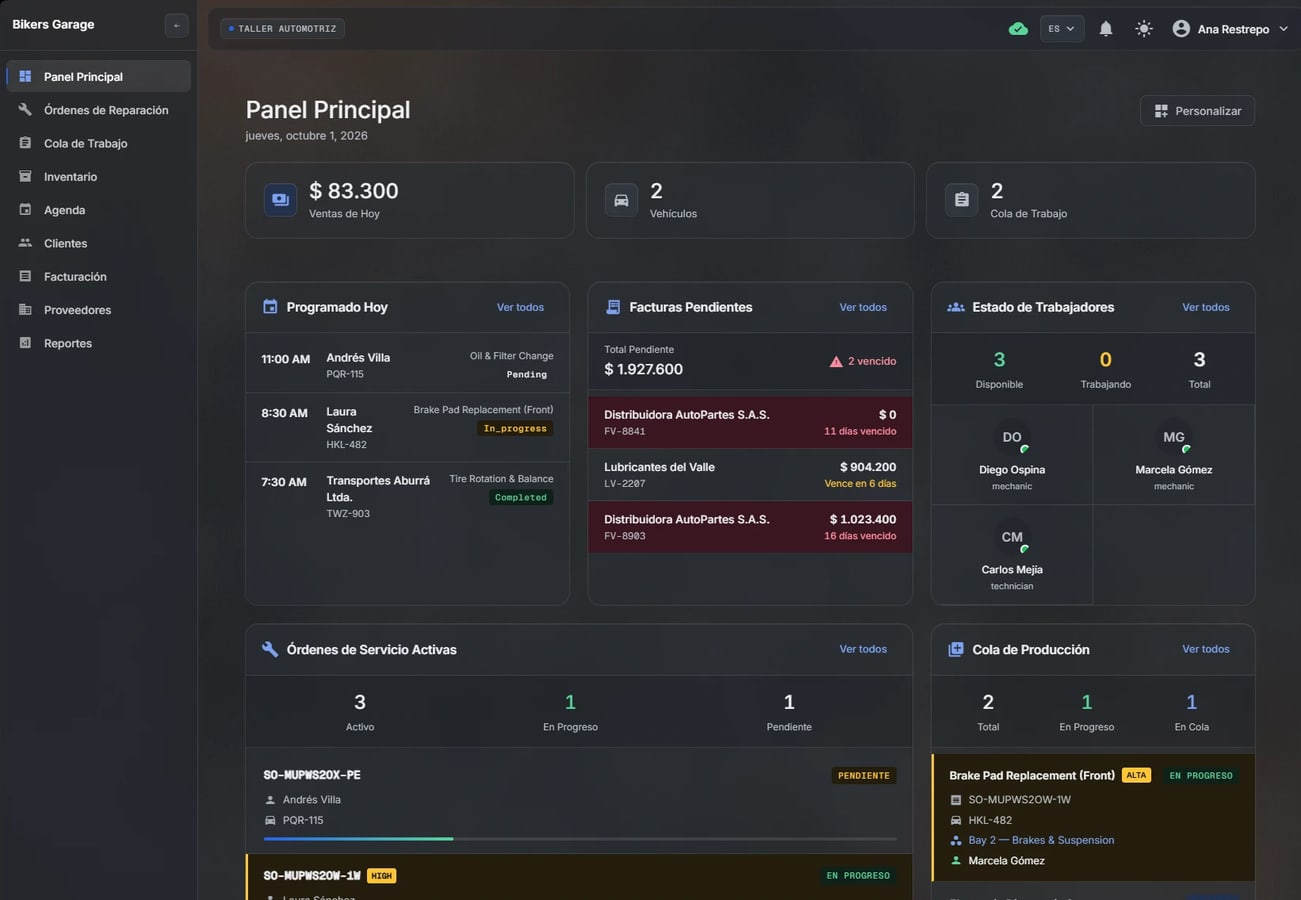The image size is (1301, 900).
Task: Click the Pending status badge
Action: point(526,375)
